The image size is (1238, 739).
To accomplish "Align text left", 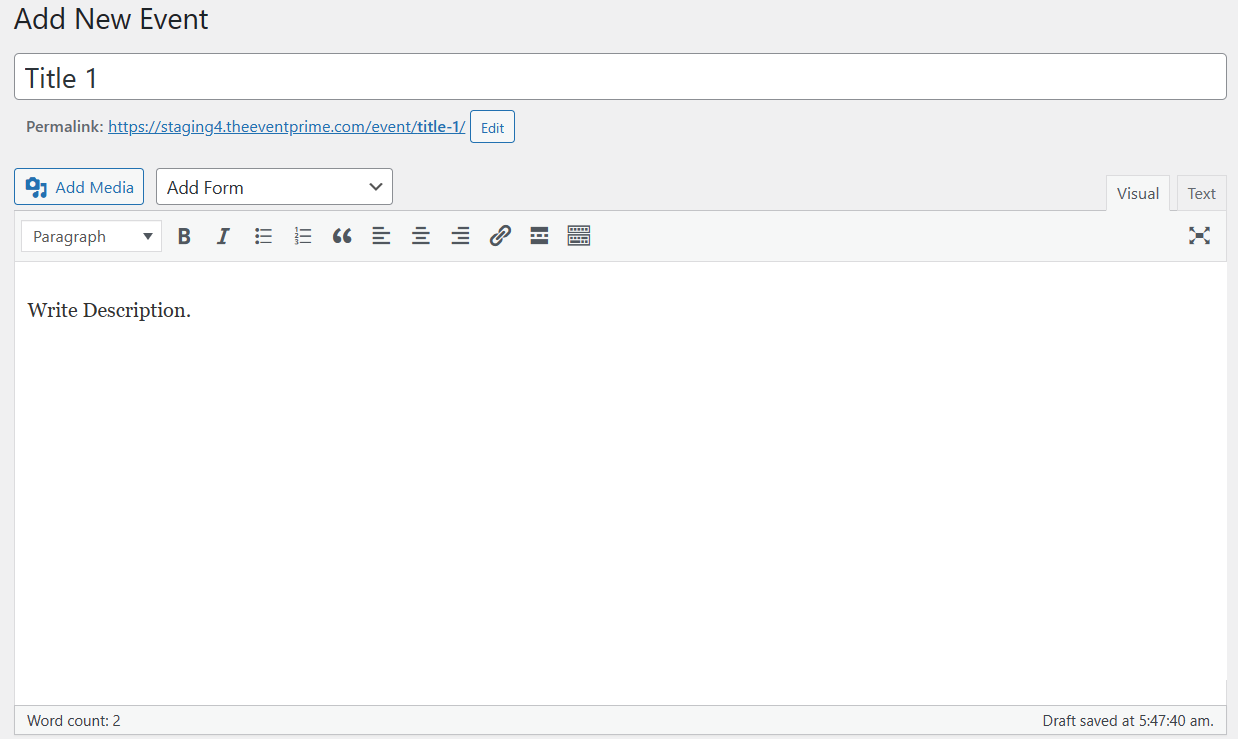I will (x=381, y=236).
